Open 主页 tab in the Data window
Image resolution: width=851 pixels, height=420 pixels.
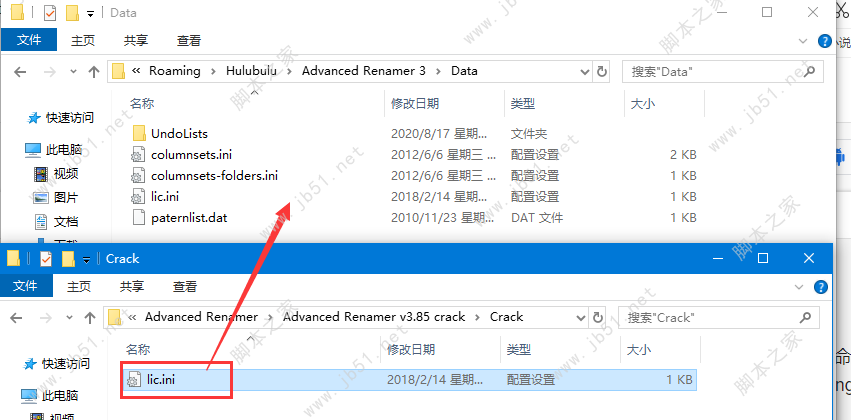(x=82, y=40)
